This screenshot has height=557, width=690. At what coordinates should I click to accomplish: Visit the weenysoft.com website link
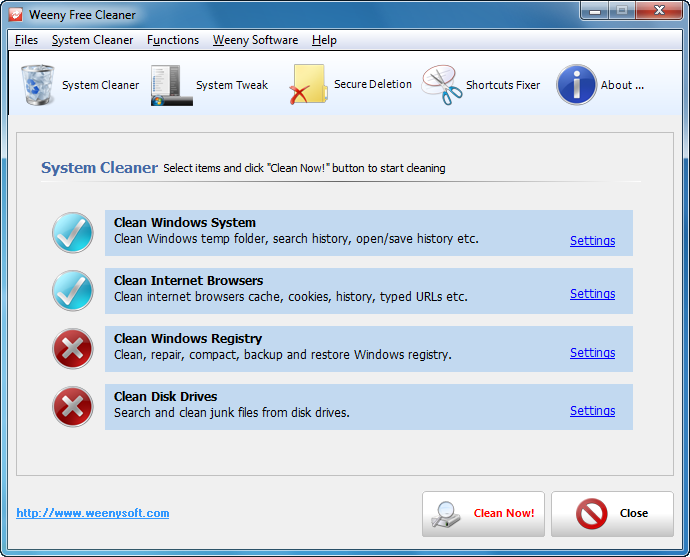tap(93, 513)
